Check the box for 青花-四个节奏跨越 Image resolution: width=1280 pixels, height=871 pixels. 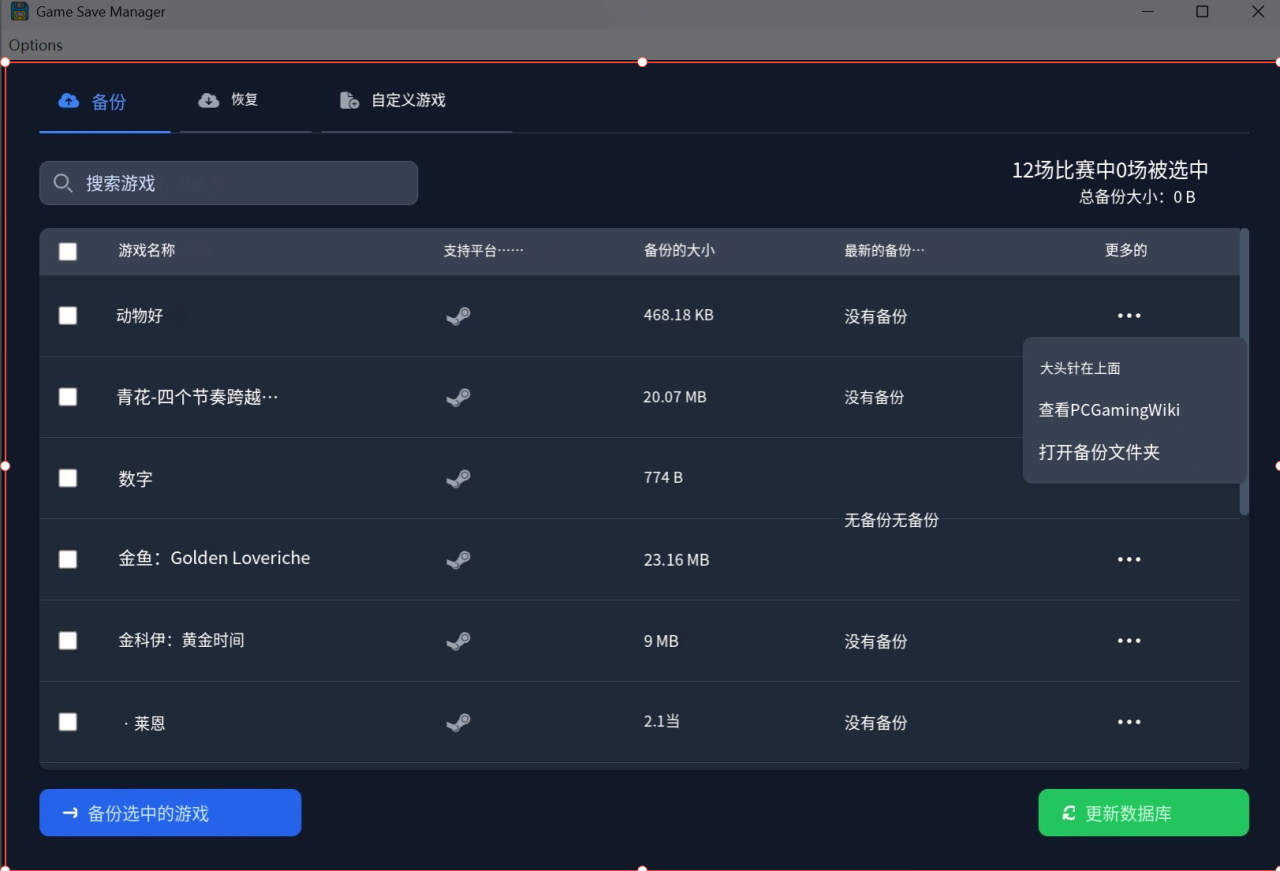[x=68, y=397]
